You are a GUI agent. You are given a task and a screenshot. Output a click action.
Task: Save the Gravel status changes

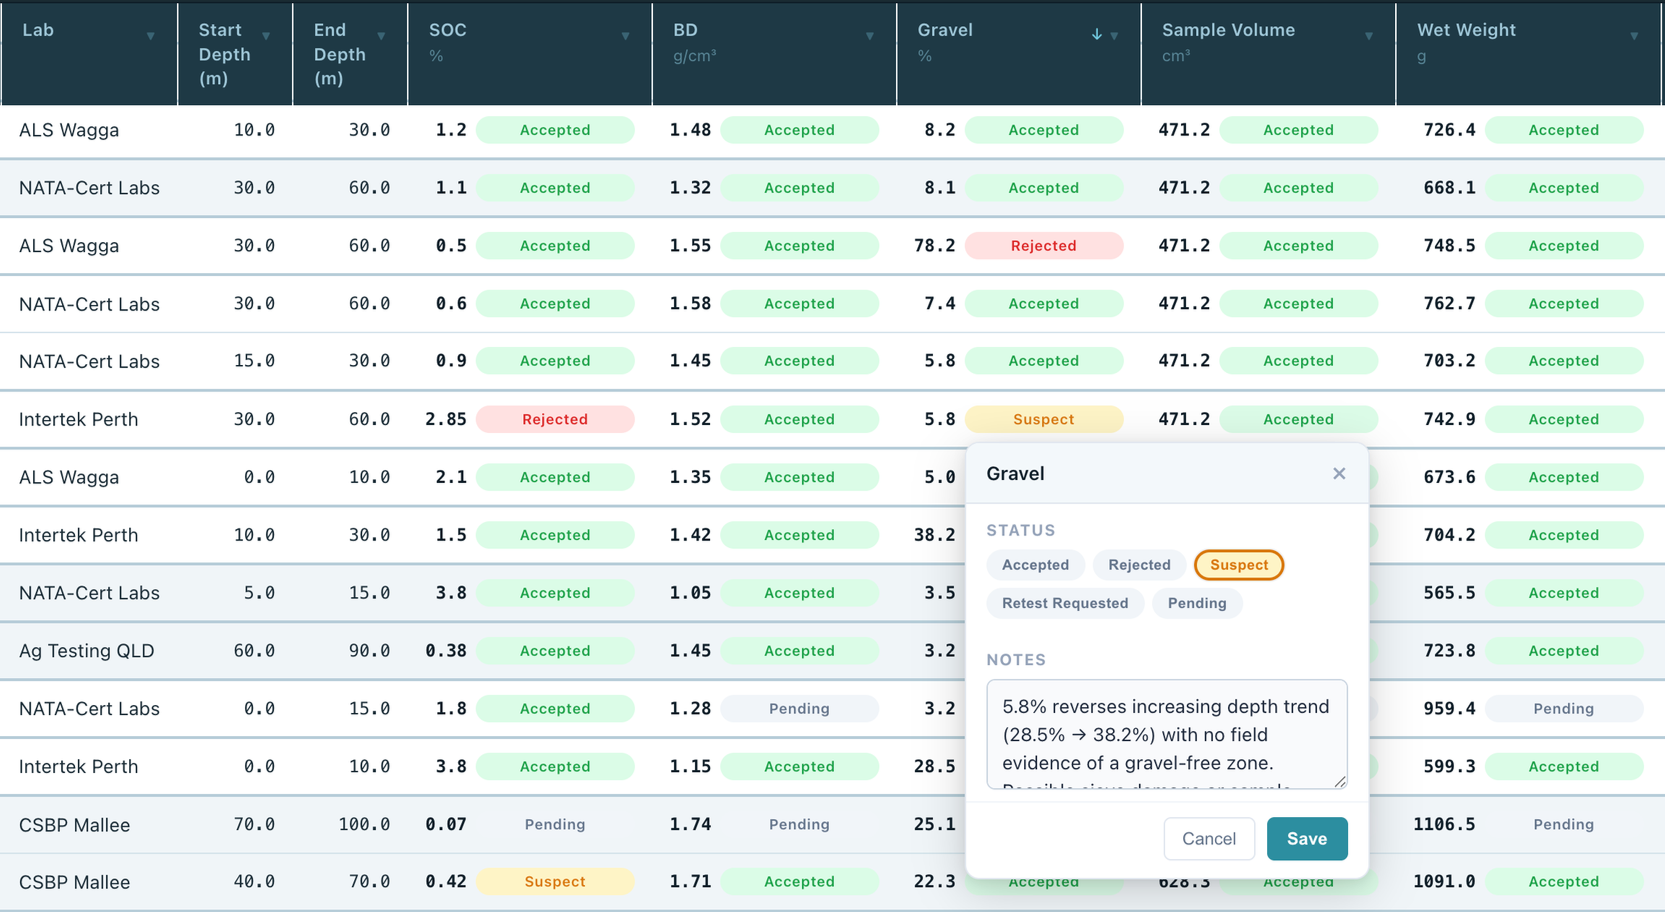1307,839
